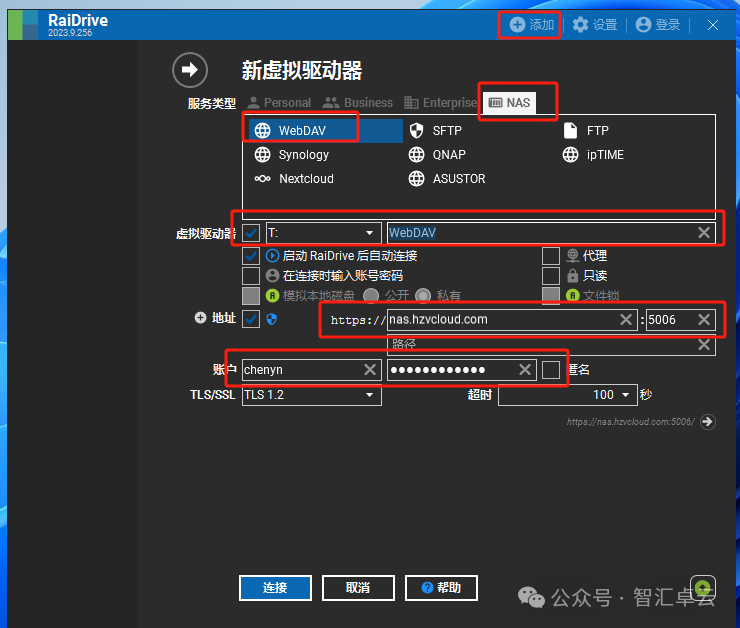The image size is (740, 628).
Task: Select the WebDAV service
Action: 326,131
